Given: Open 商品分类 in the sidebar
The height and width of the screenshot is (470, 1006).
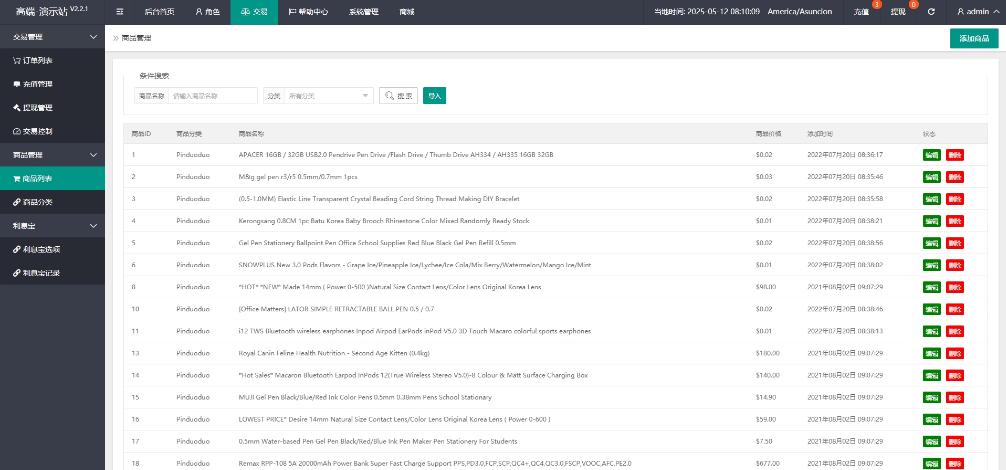Looking at the screenshot, I should click(x=38, y=202).
